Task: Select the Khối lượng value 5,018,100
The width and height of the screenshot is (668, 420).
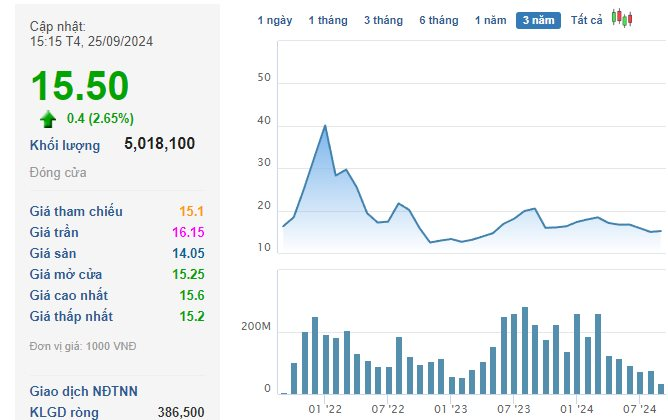Action: [159, 144]
